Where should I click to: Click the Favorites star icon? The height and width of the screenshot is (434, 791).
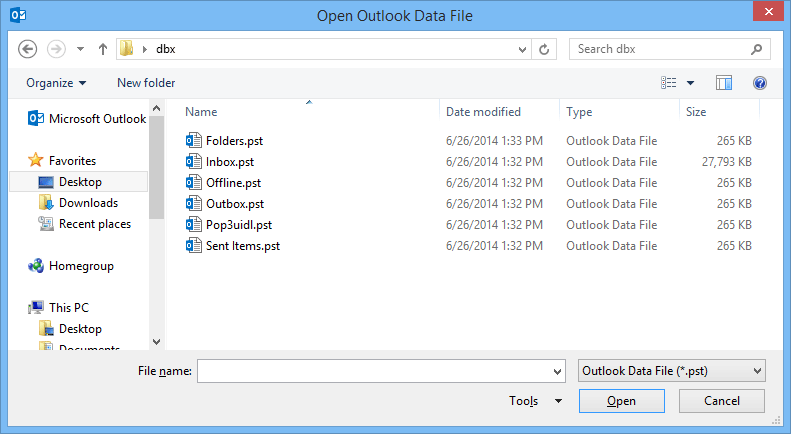(x=36, y=160)
